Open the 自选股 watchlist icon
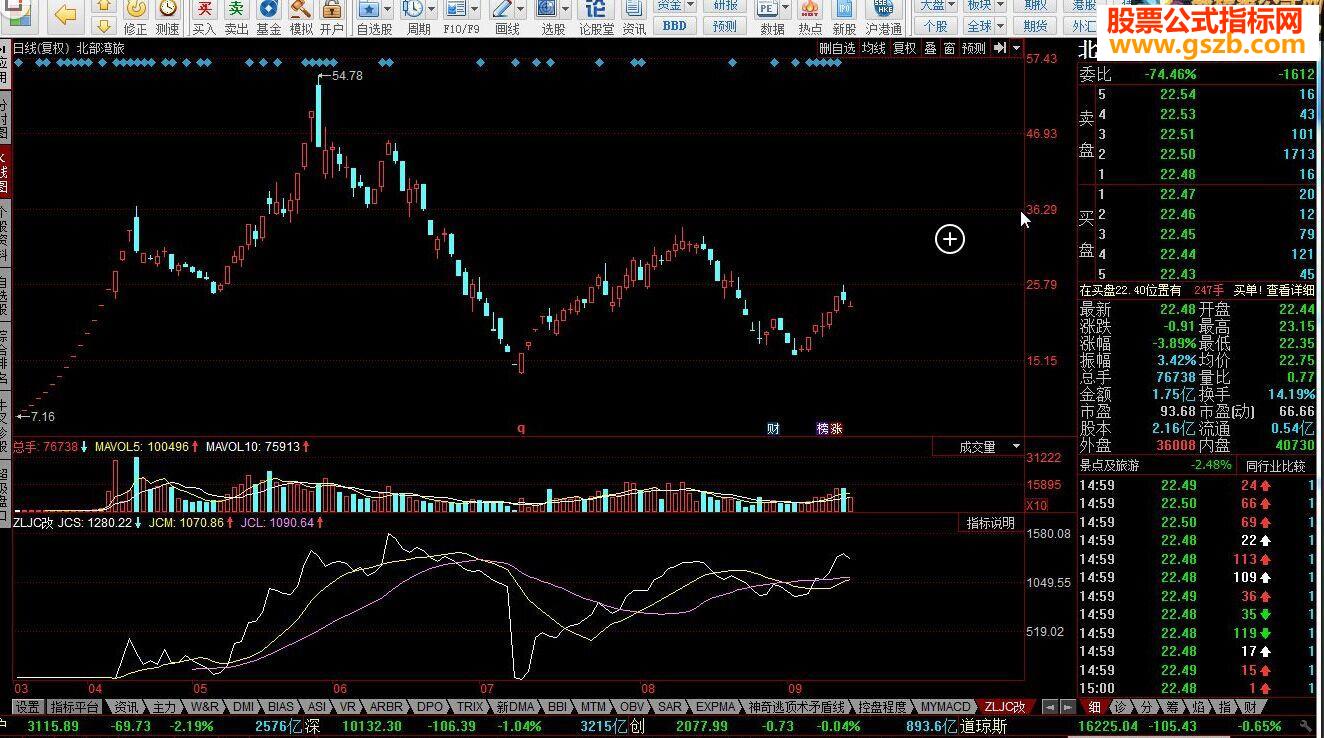The image size is (1324, 738). coord(374,18)
